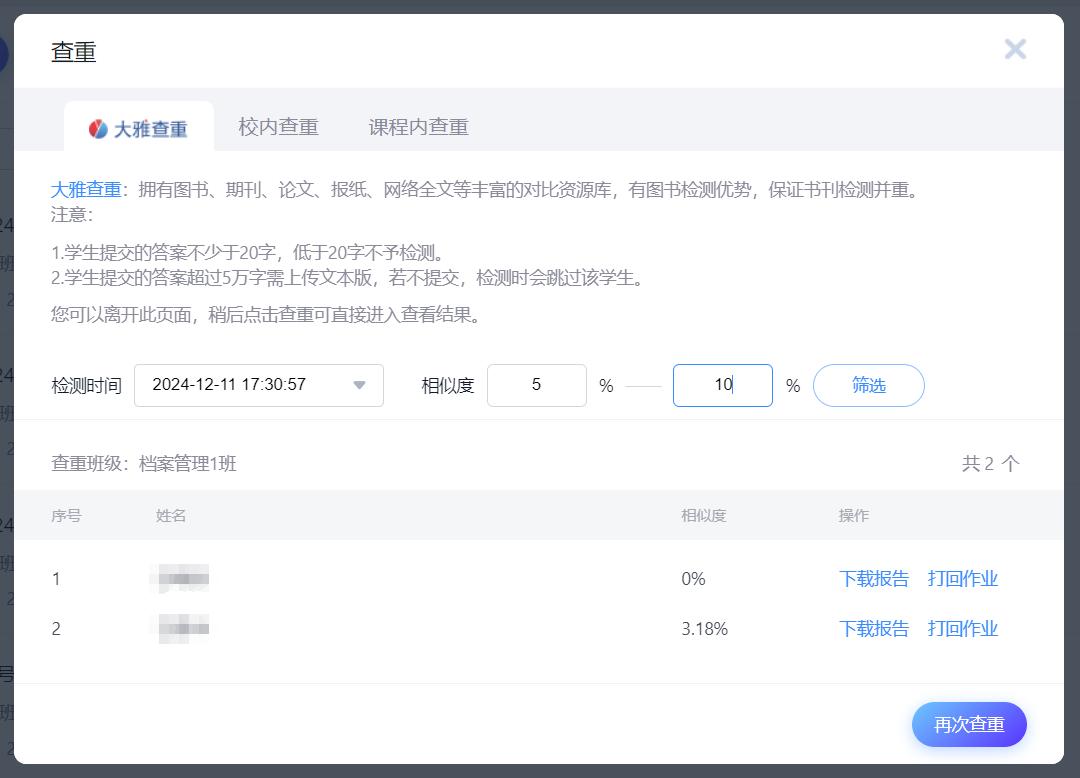Click the 查重班级: 档案管理1班 label

(144, 463)
